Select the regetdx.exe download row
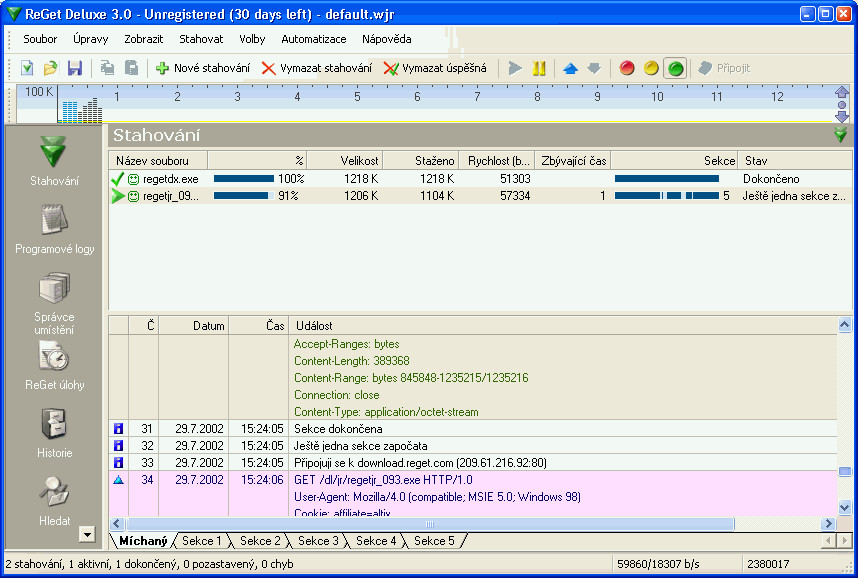This screenshot has width=858, height=578. pos(480,178)
